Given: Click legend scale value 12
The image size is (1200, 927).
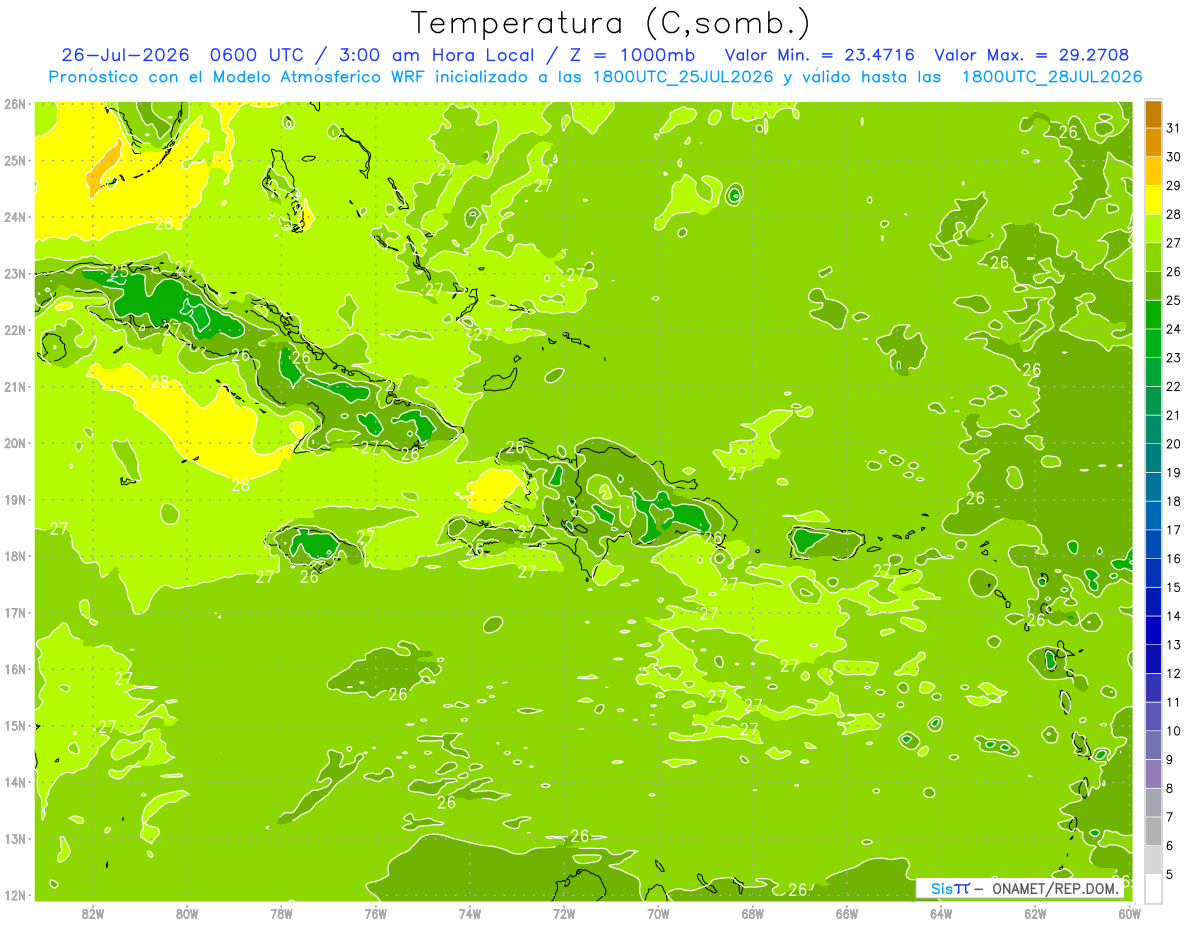Looking at the screenshot, I should [x=1174, y=673].
